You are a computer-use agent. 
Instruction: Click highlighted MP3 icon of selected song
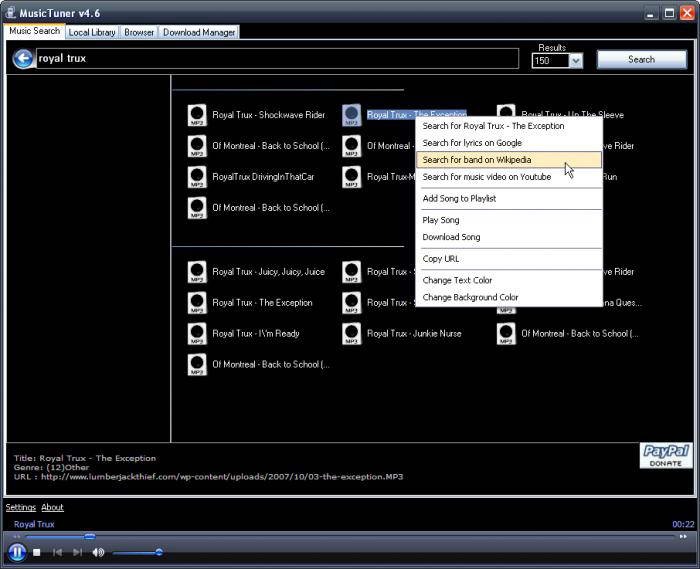[x=351, y=115]
